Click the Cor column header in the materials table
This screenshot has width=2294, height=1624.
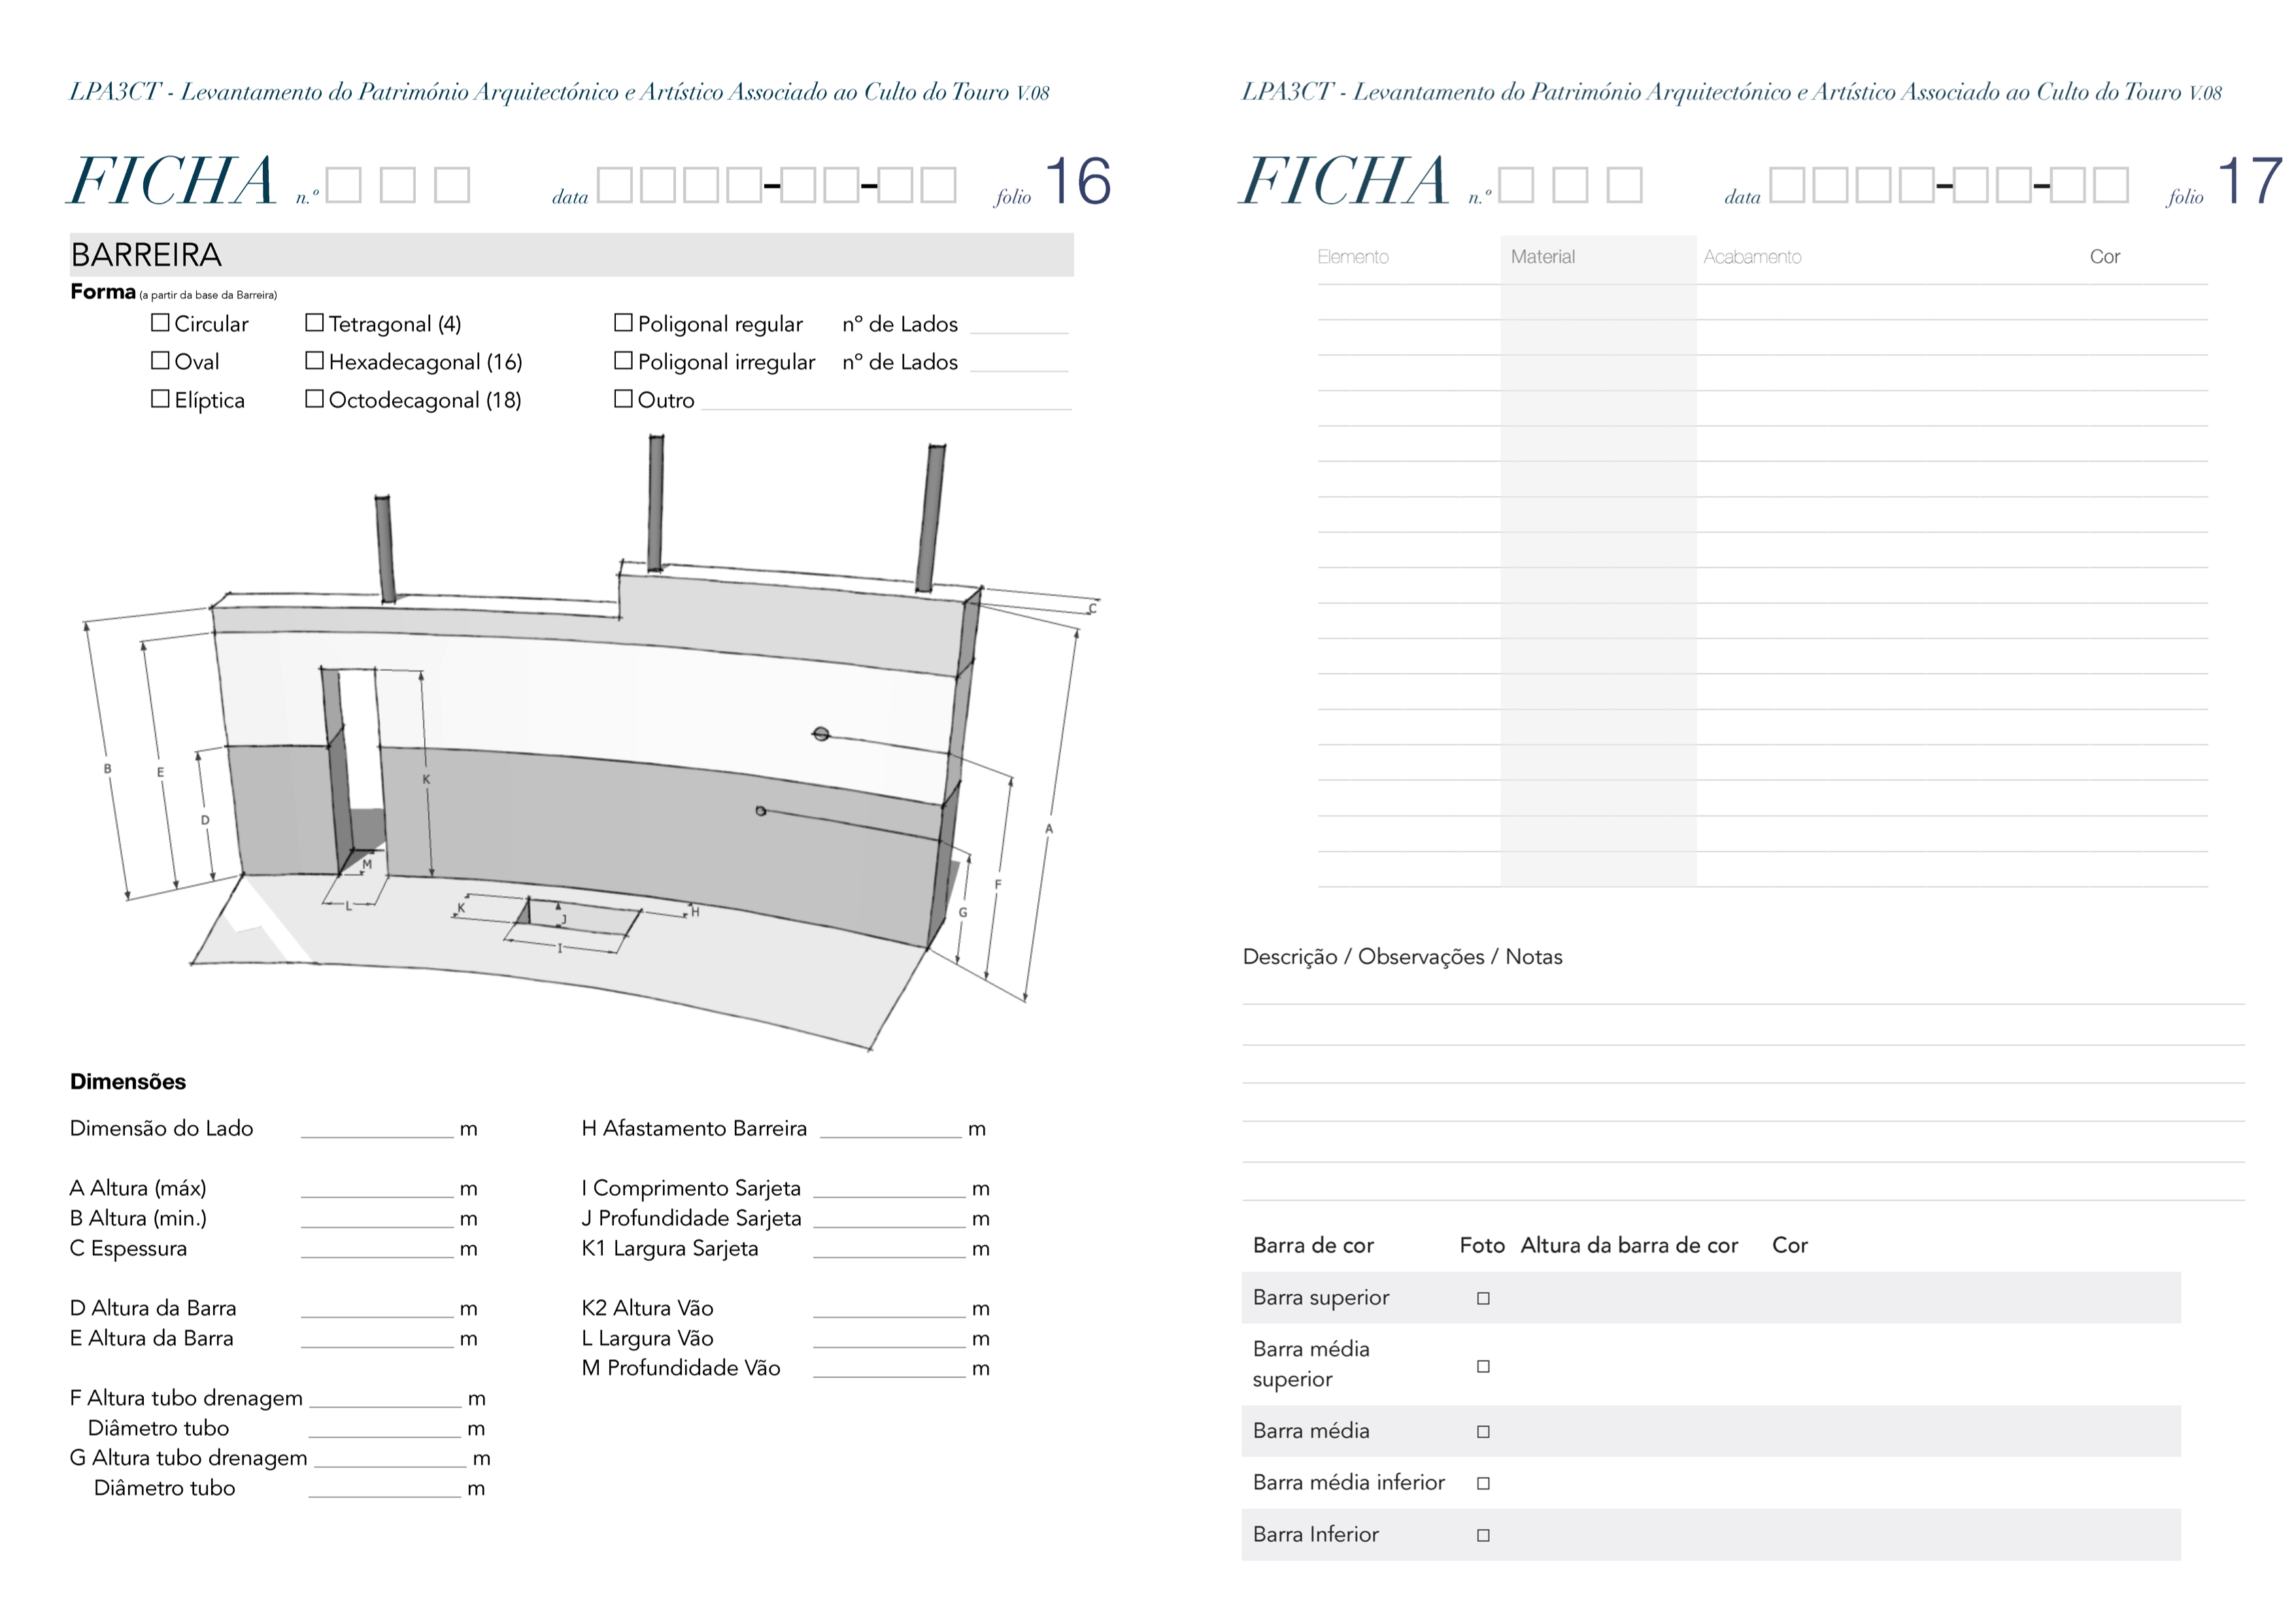(2104, 257)
